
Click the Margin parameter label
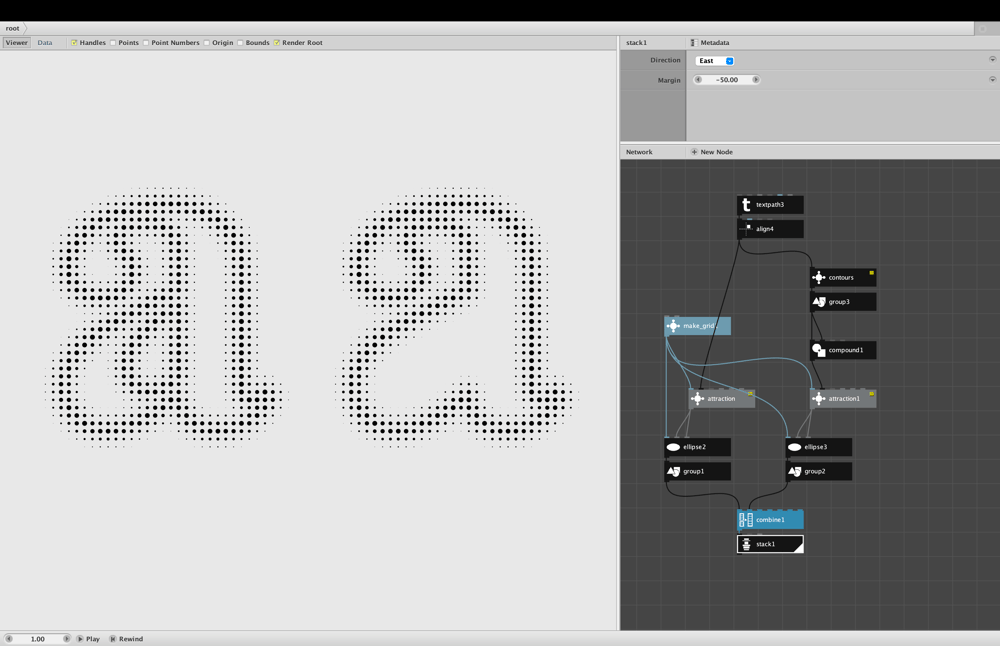coord(669,80)
